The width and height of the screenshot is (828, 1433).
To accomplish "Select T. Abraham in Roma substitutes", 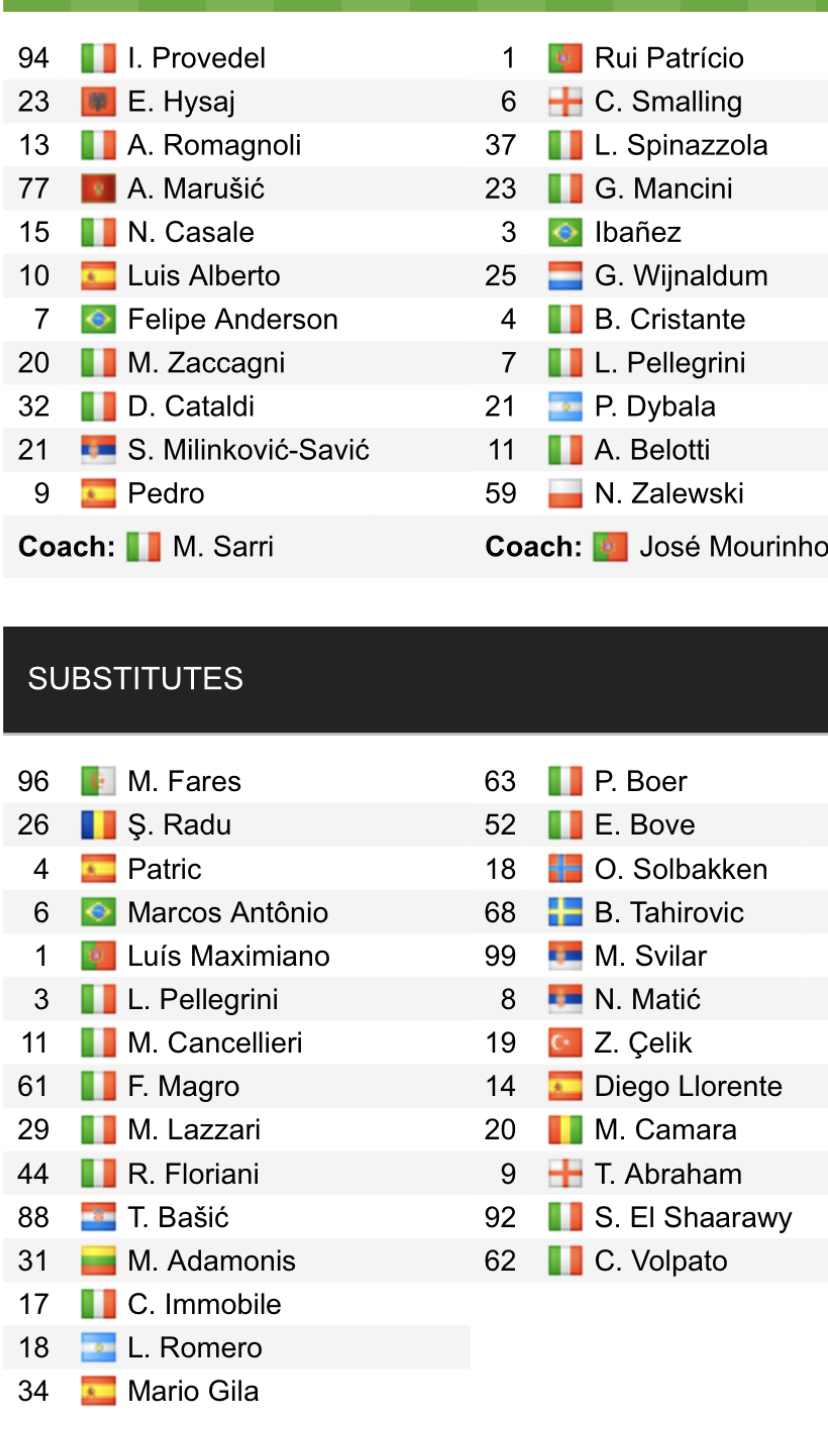I will click(x=667, y=1173).
